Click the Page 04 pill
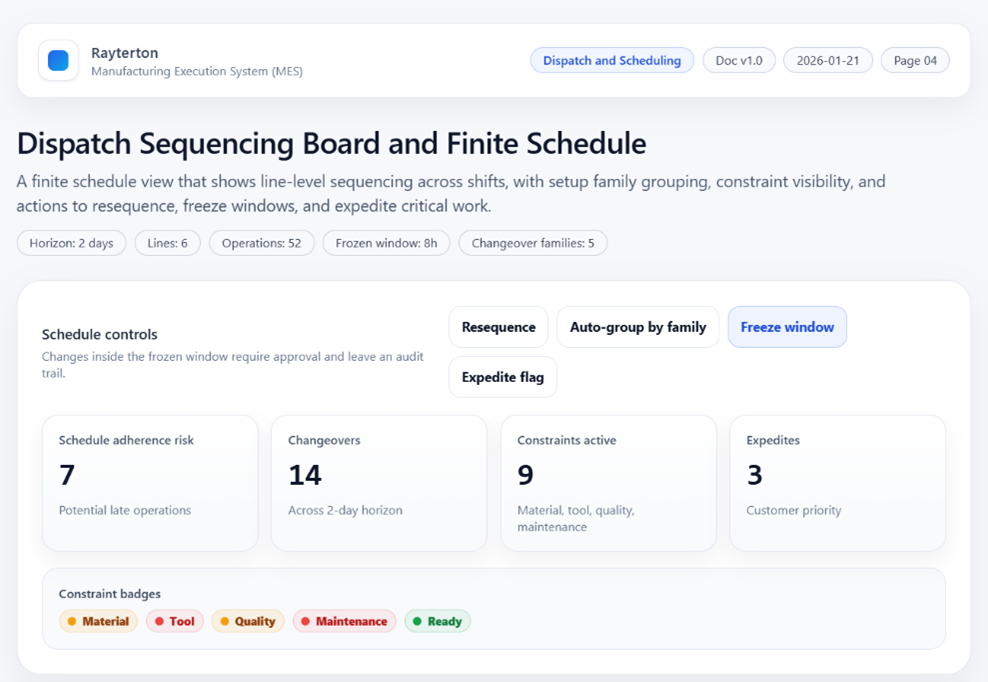This screenshot has height=682, width=988. tap(915, 60)
